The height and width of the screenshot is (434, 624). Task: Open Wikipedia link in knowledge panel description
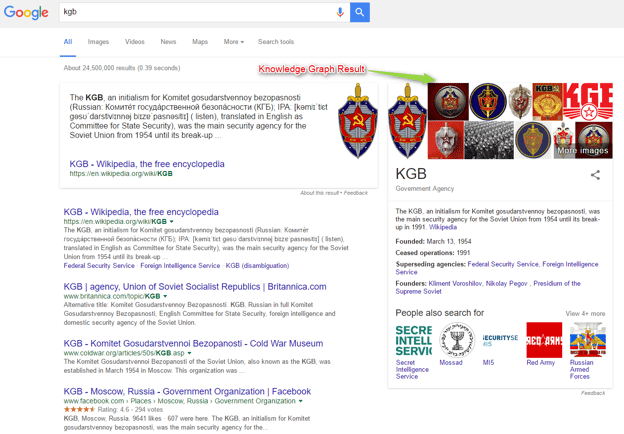[443, 227]
